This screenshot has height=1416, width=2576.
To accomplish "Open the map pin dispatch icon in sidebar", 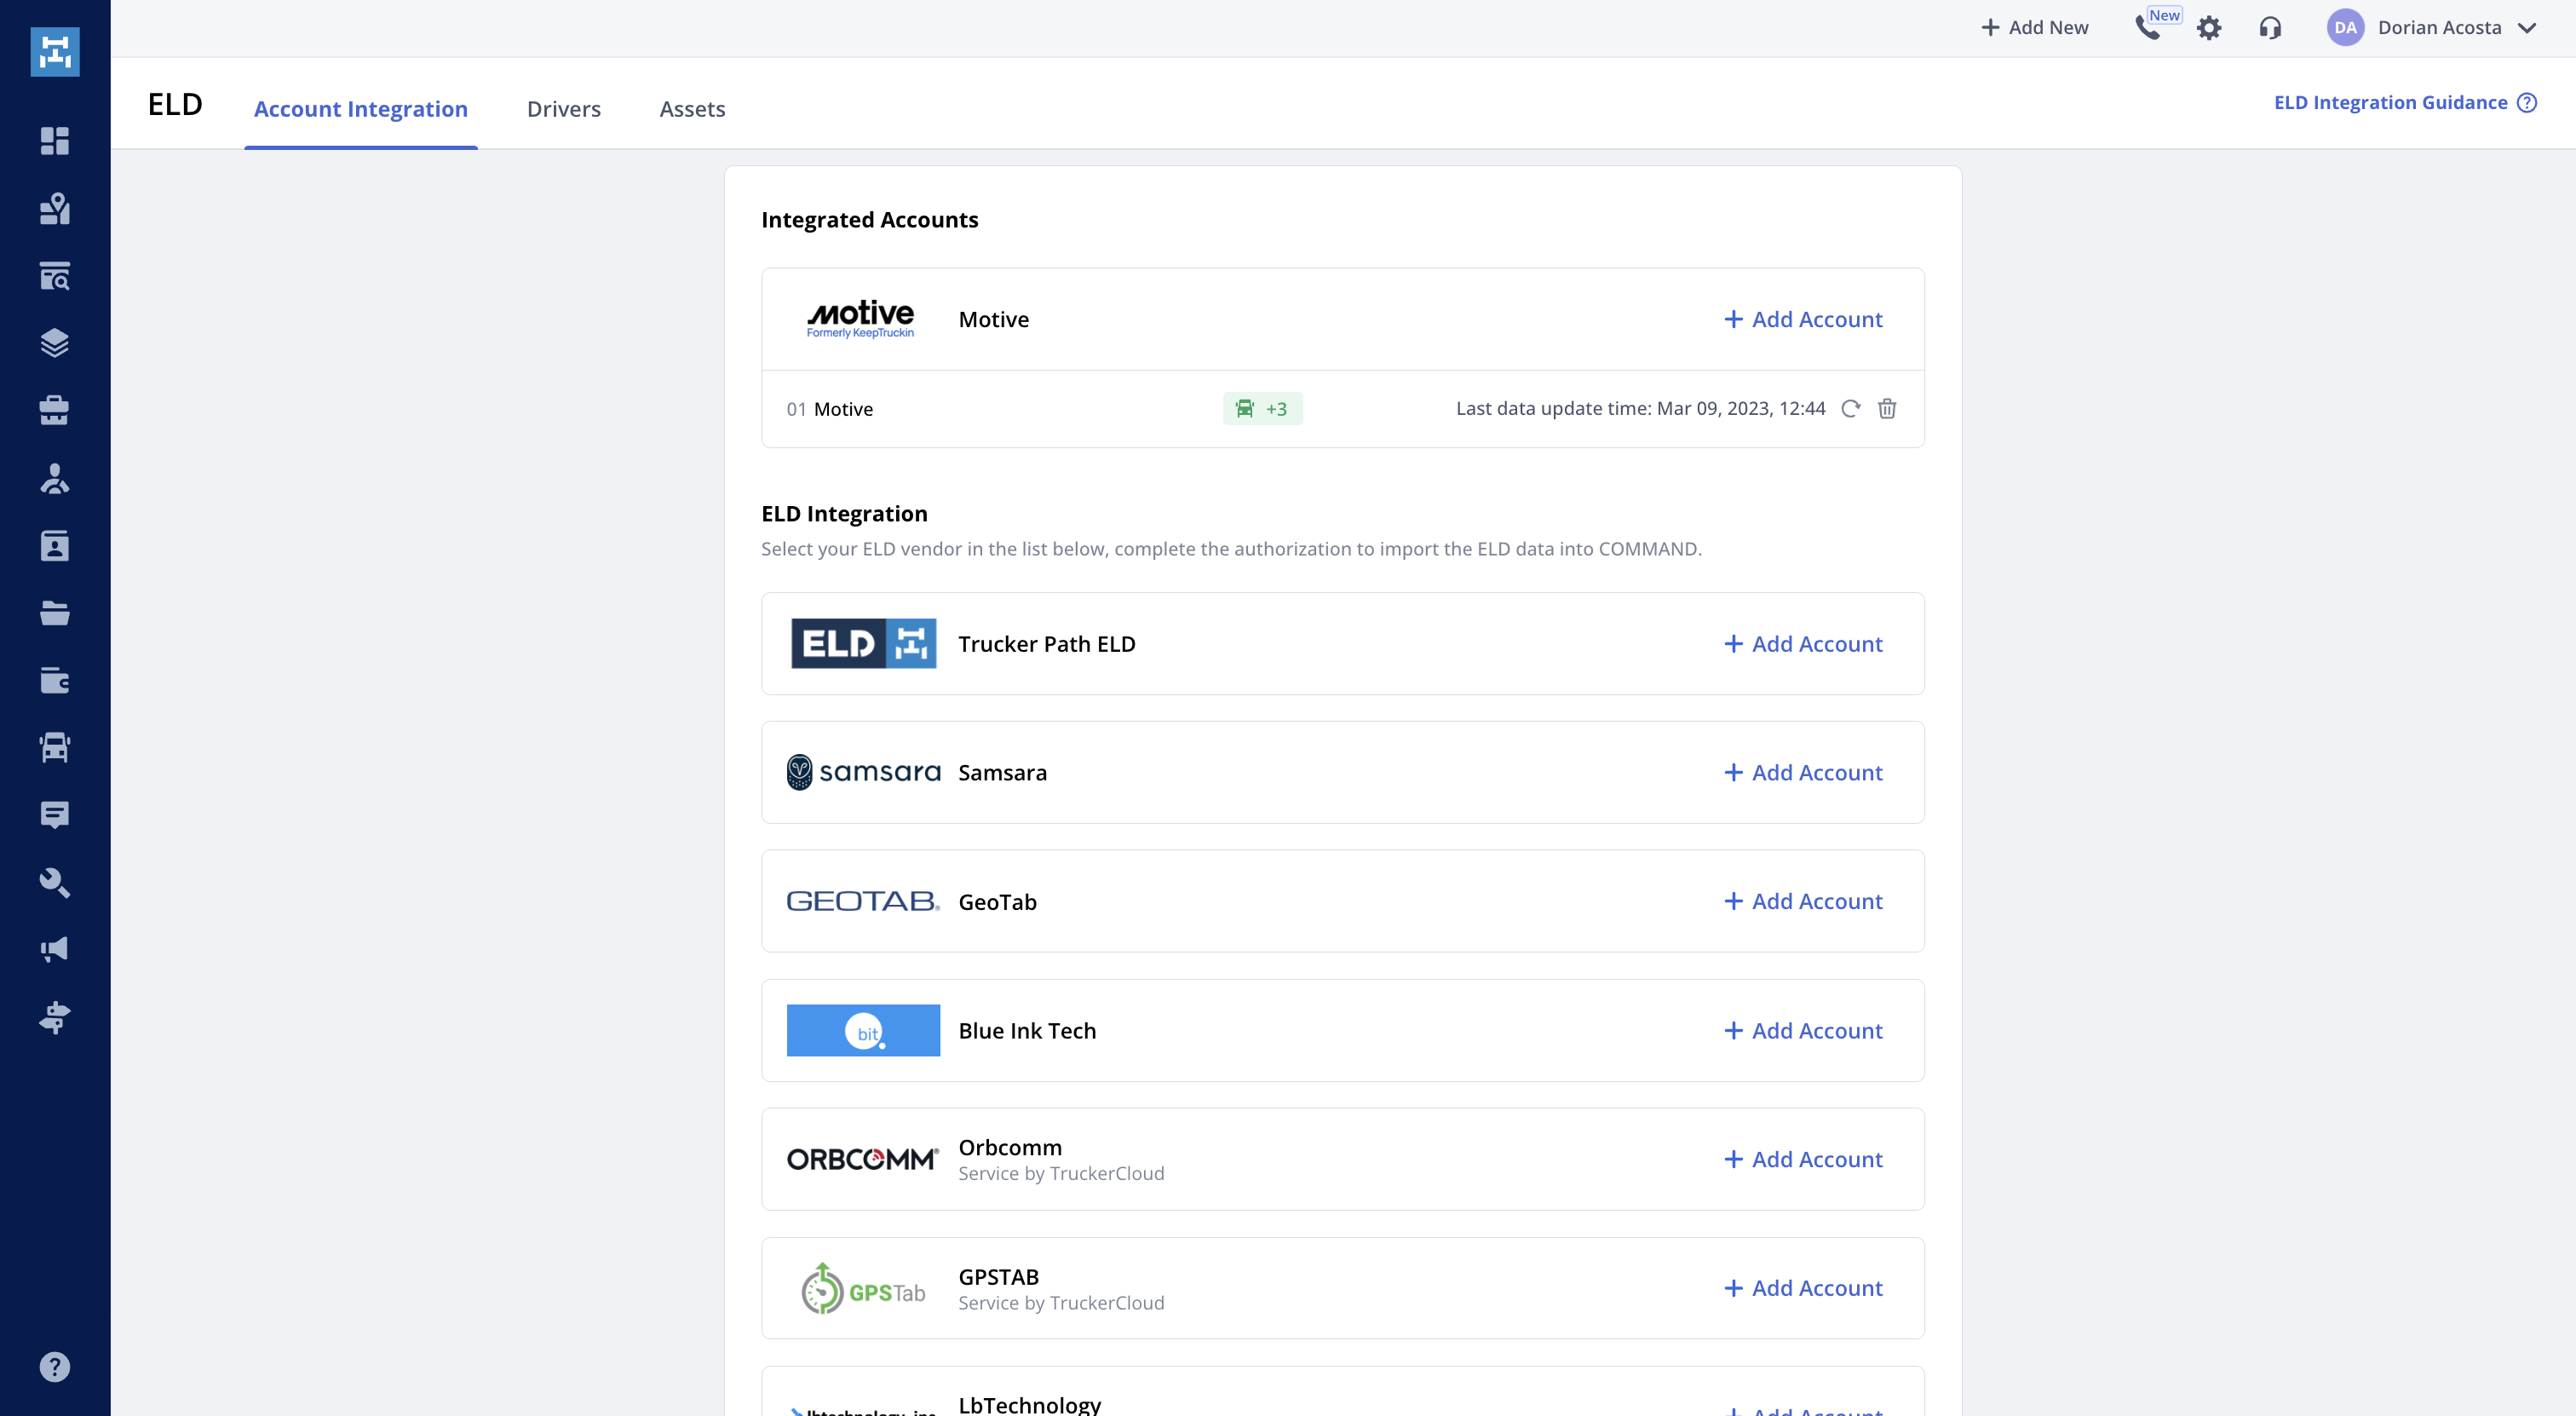I will (x=55, y=208).
